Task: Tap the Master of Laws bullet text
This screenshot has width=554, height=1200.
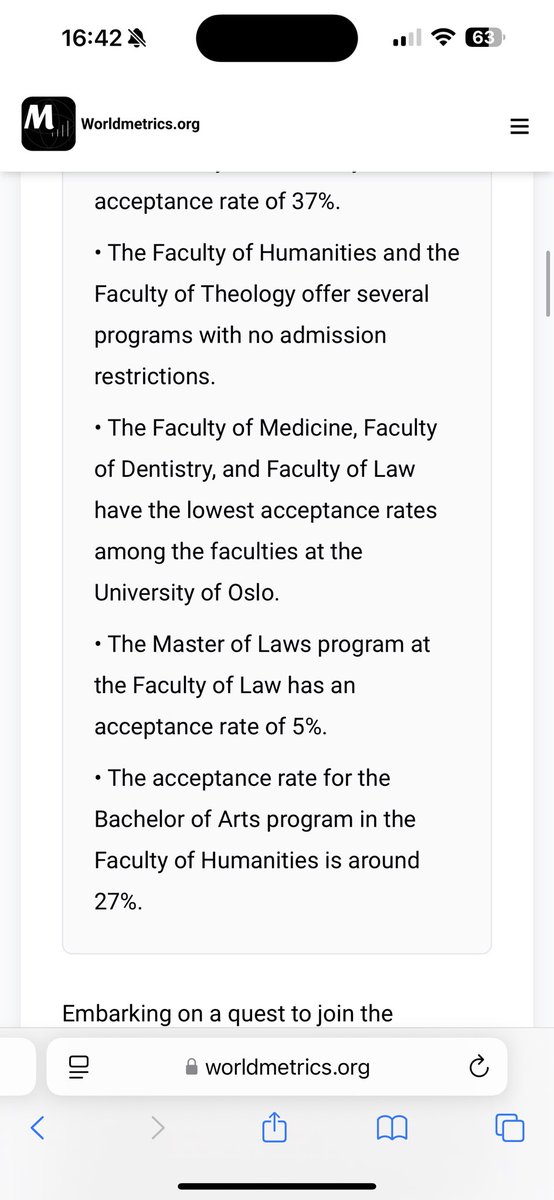Action: click(x=262, y=685)
